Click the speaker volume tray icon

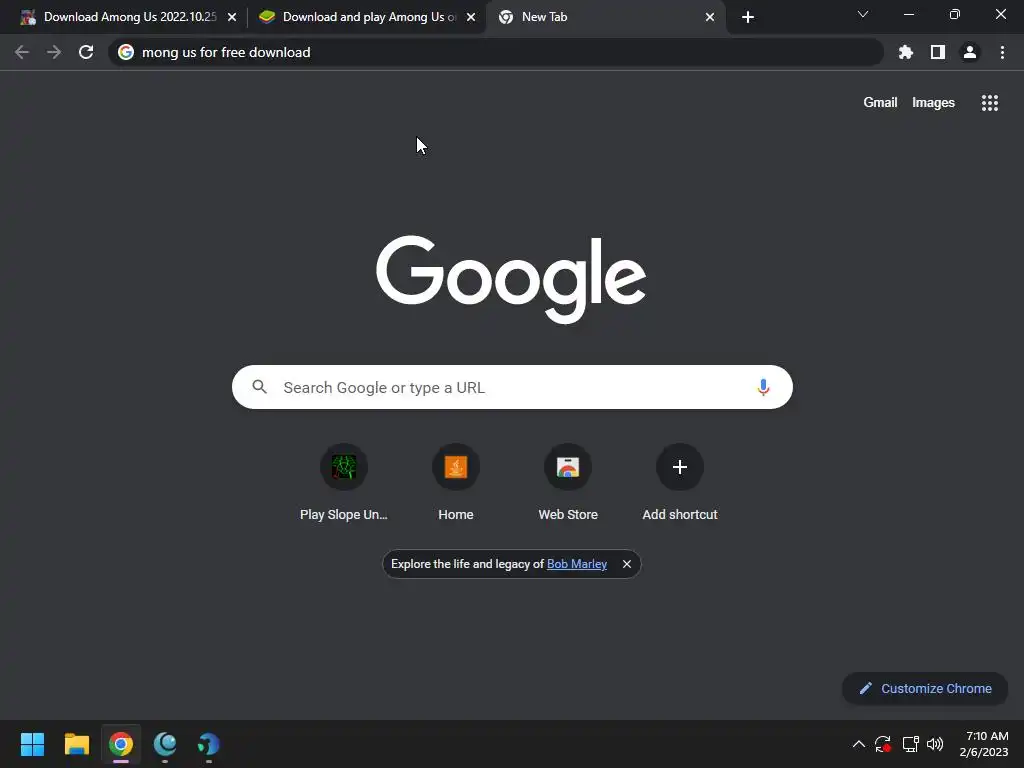pyautogui.click(x=935, y=744)
